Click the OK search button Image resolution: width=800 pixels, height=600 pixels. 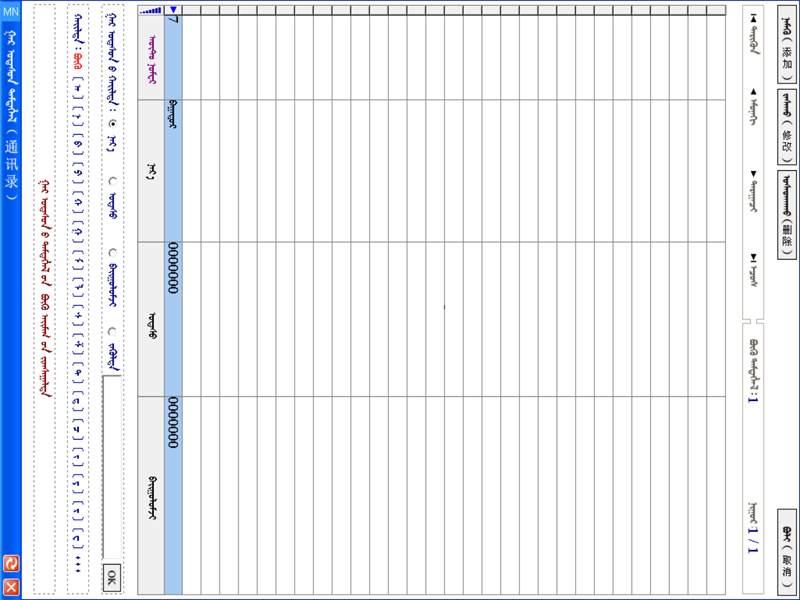(x=112, y=578)
